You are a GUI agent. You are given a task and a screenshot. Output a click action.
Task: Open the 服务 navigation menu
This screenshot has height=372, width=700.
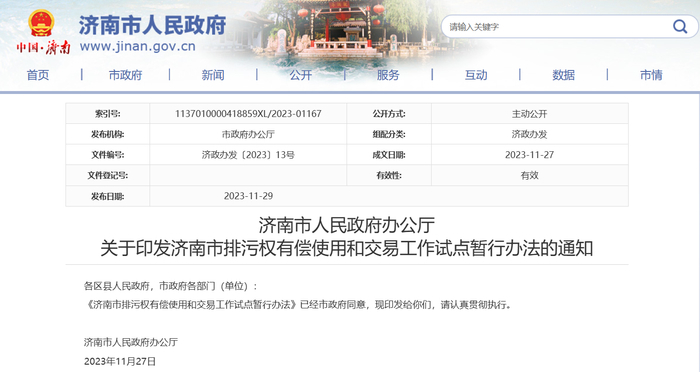pos(388,75)
